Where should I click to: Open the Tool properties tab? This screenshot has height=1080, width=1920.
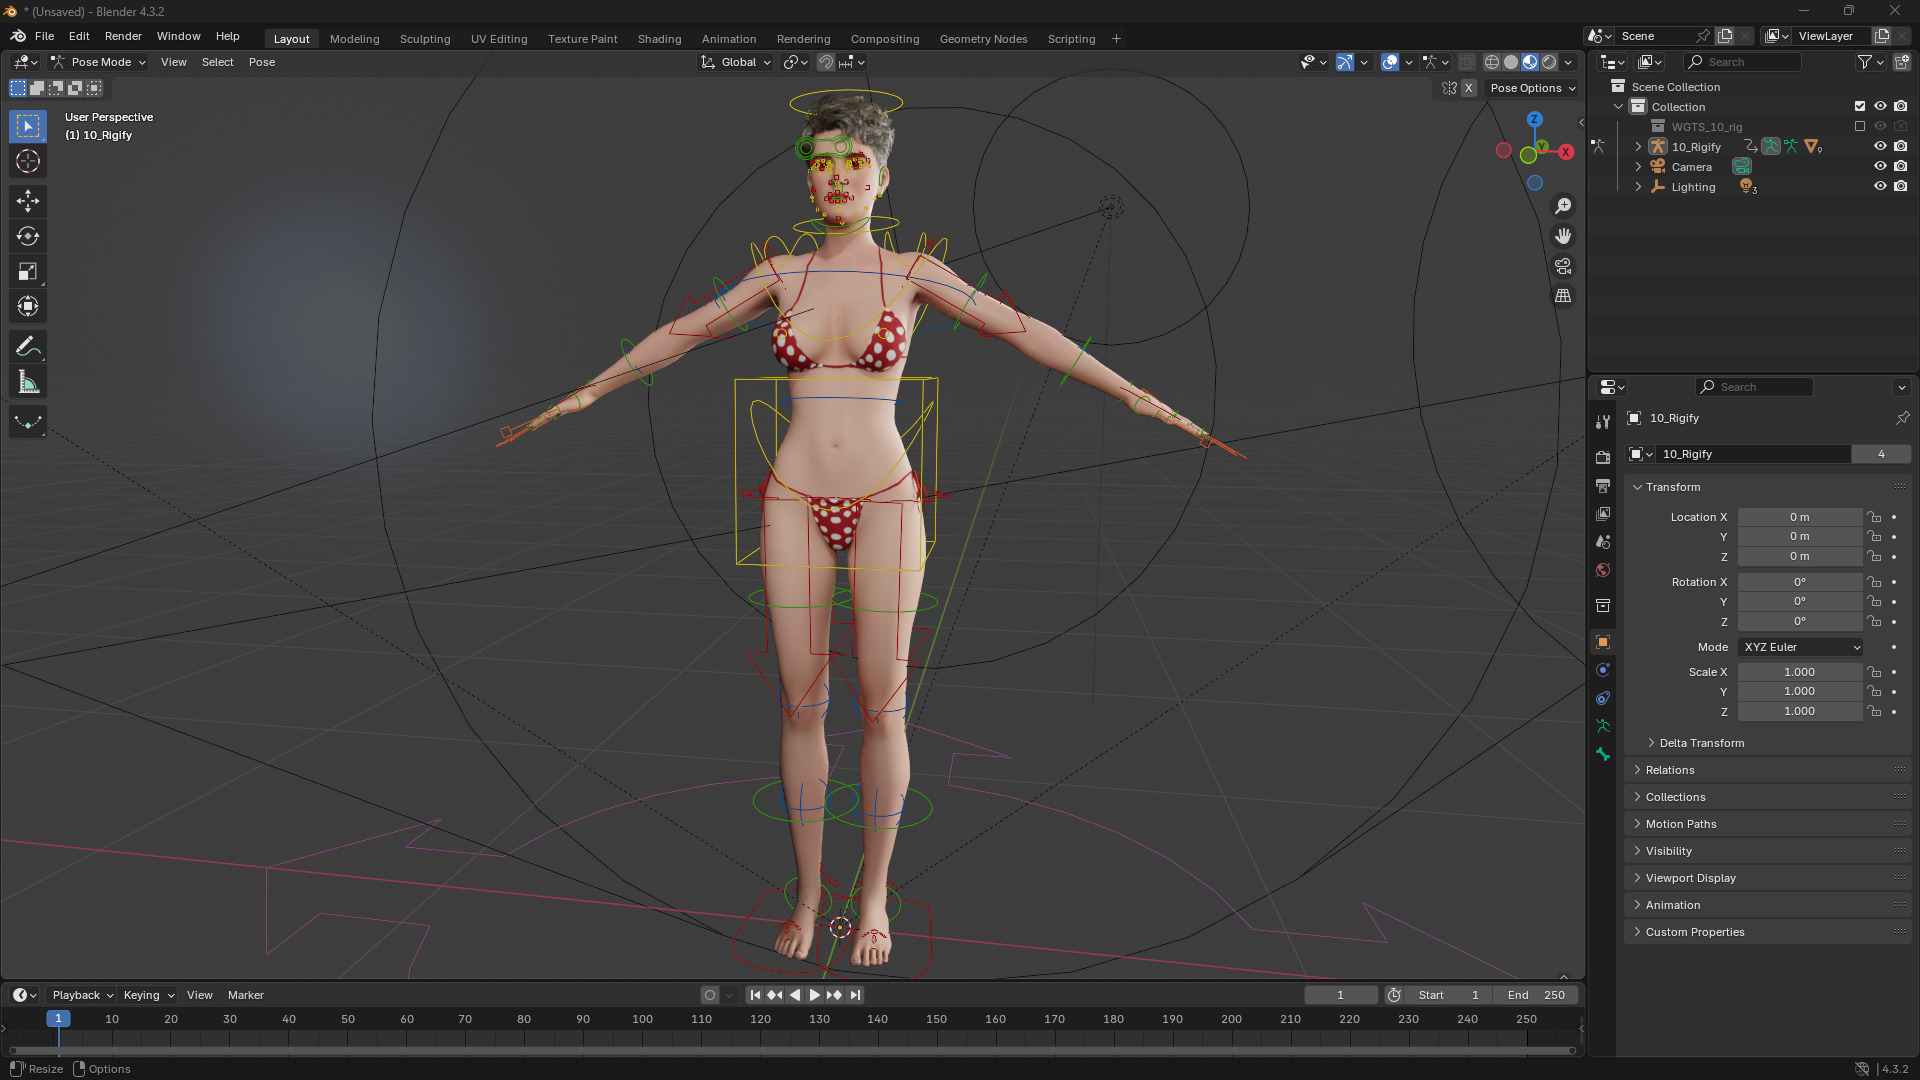point(1603,422)
